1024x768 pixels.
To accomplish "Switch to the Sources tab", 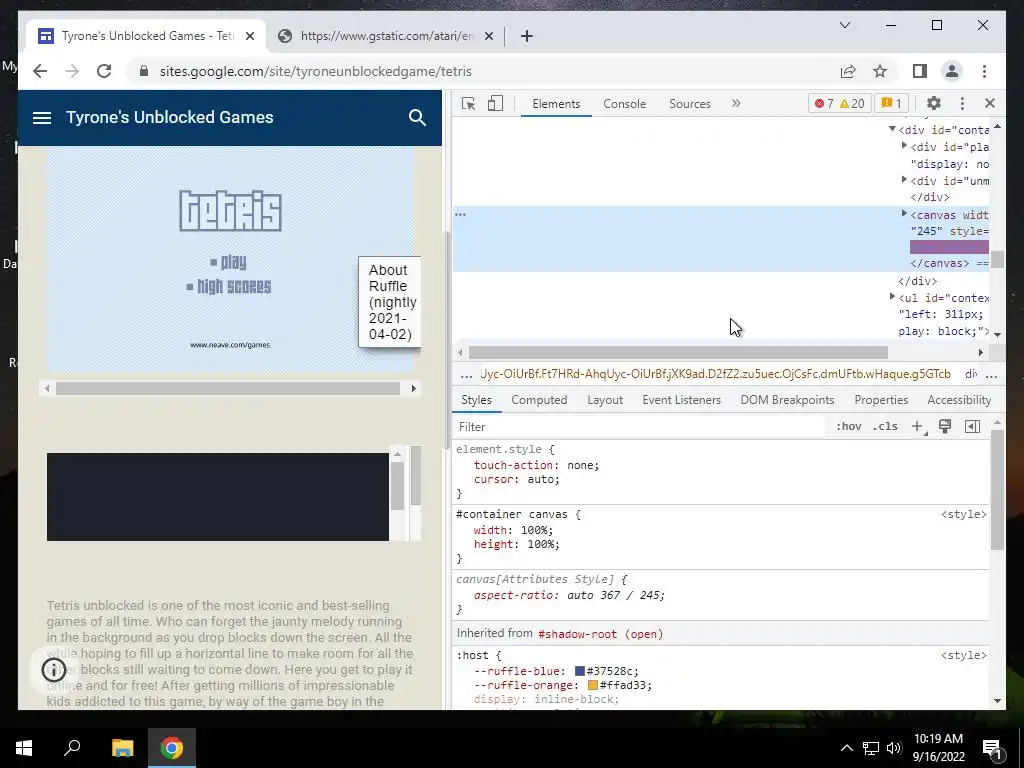I will (690, 104).
